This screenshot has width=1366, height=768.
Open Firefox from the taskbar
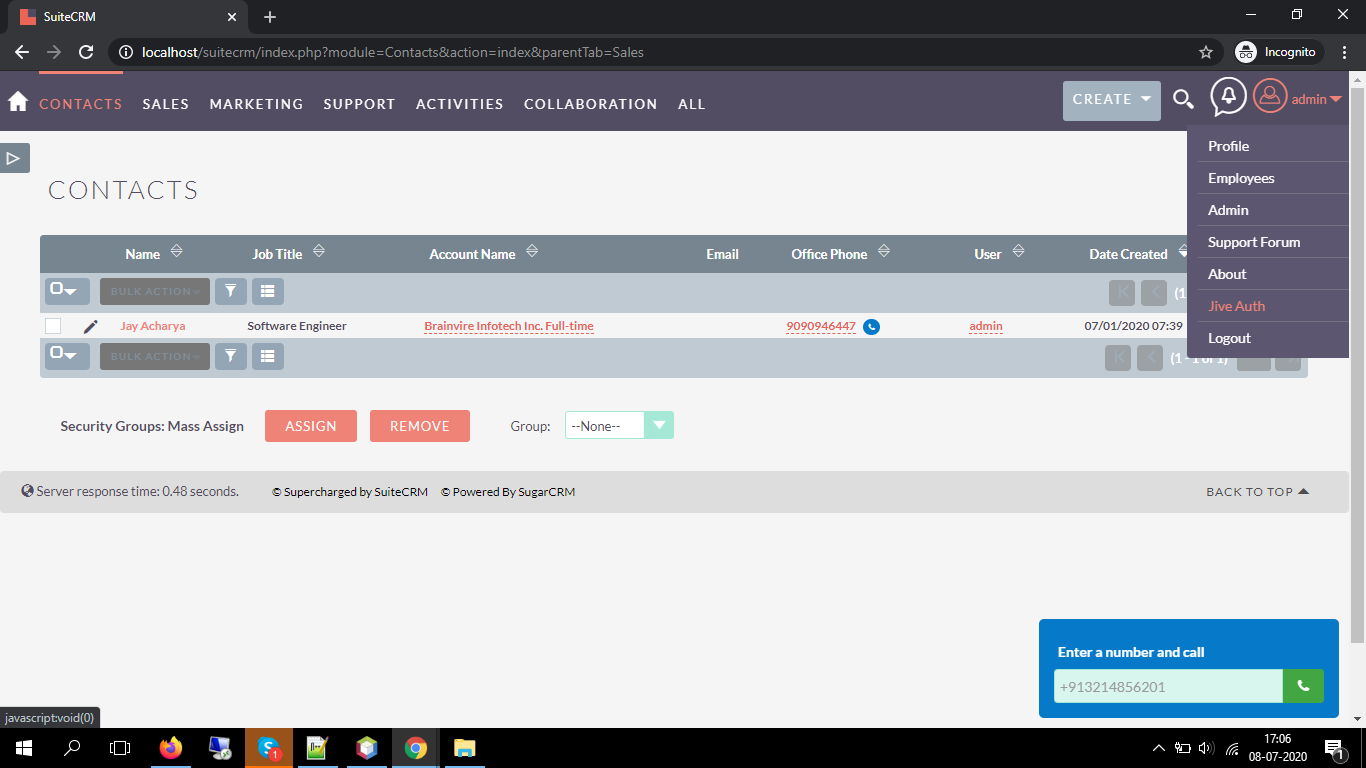coord(171,748)
